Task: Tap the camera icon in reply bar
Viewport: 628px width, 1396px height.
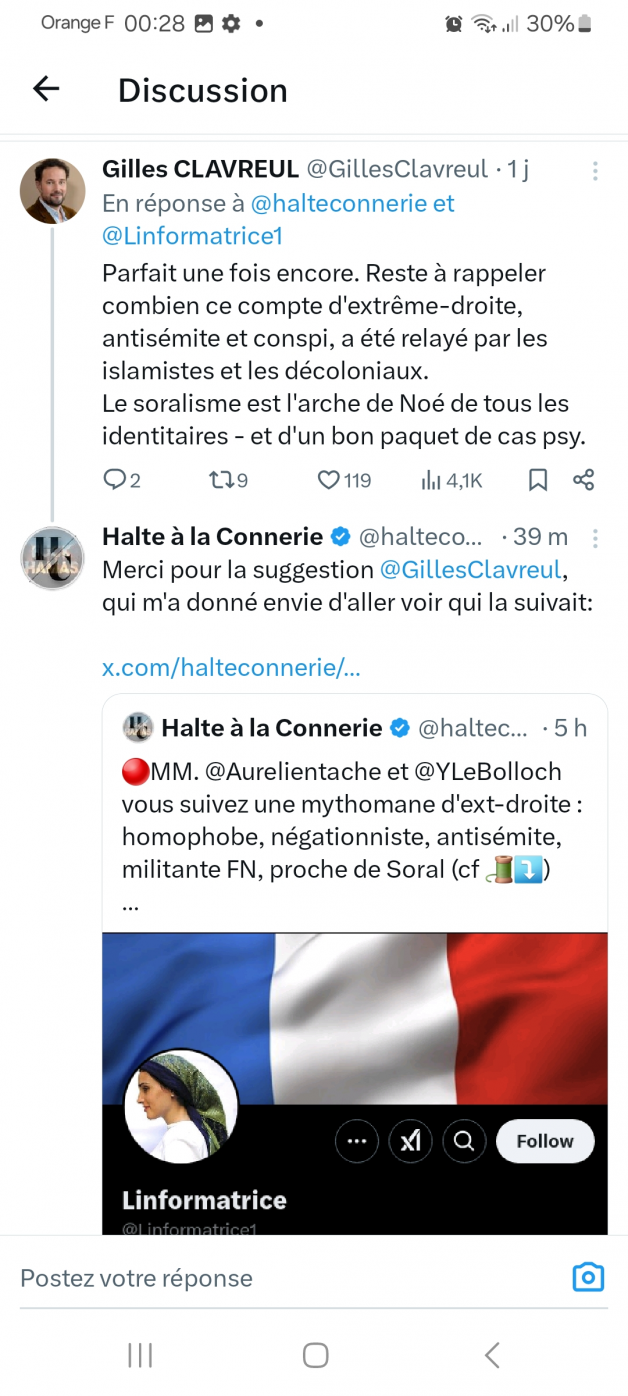Action: pyautogui.click(x=588, y=1277)
